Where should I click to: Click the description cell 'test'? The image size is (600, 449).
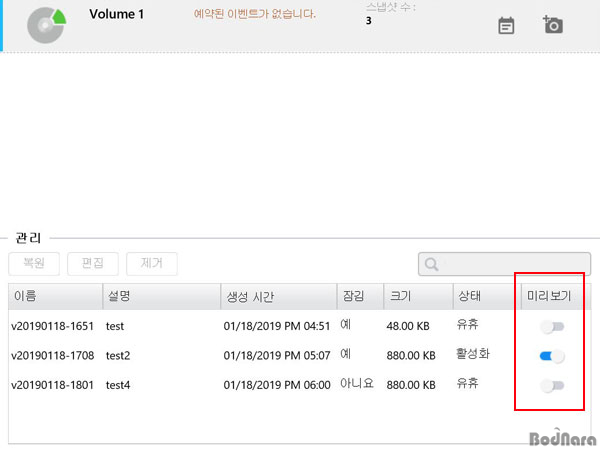(x=115, y=327)
